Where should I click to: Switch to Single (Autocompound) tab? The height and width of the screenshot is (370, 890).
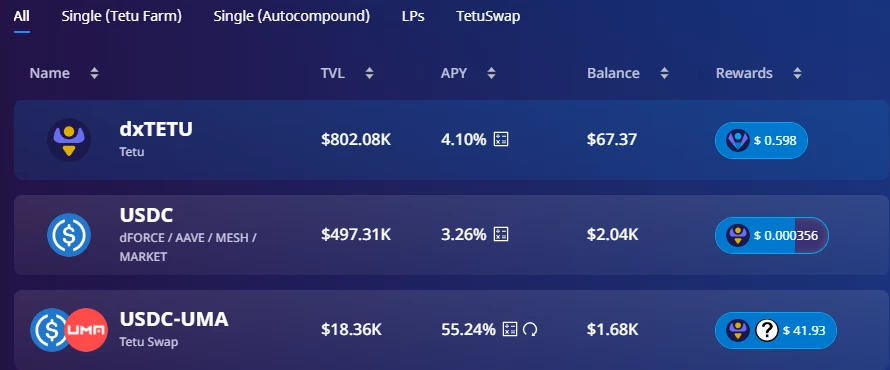tap(292, 16)
